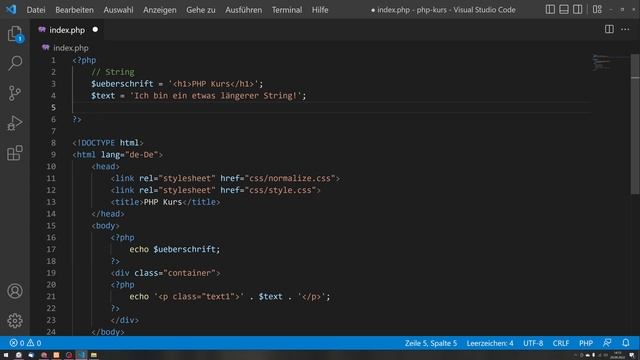The height and width of the screenshot is (360, 640).
Task: Change line ending sequence CRLF
Action: tap(561, 343)
